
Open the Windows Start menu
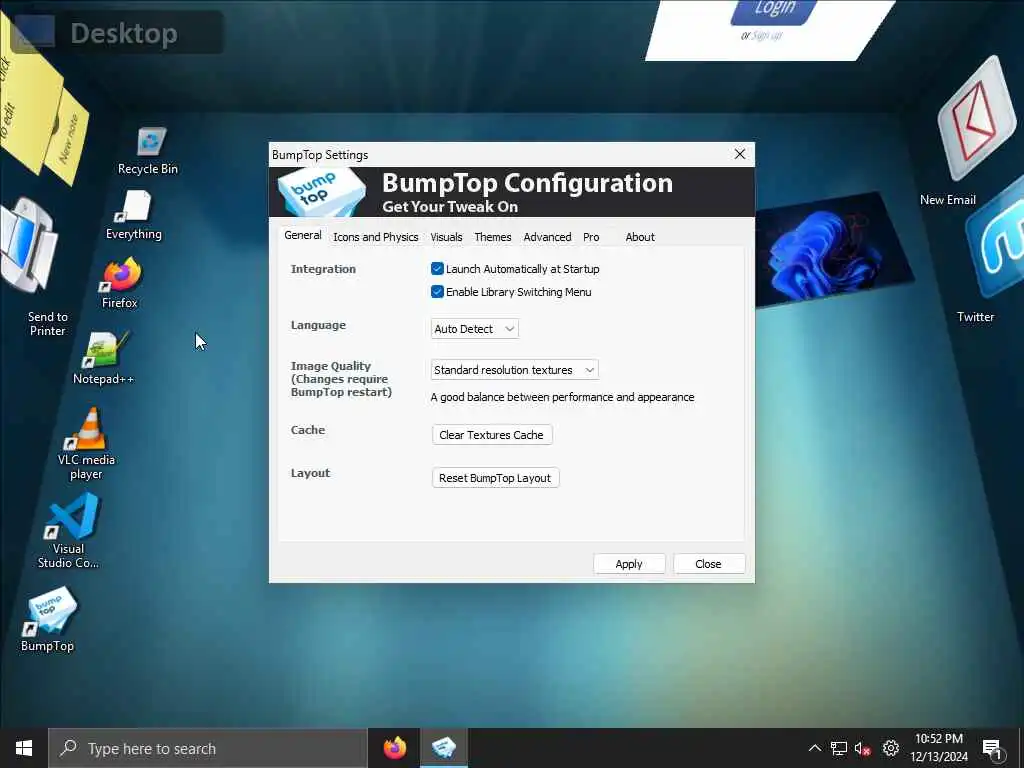pyautogui.click(x=24, y=748)
